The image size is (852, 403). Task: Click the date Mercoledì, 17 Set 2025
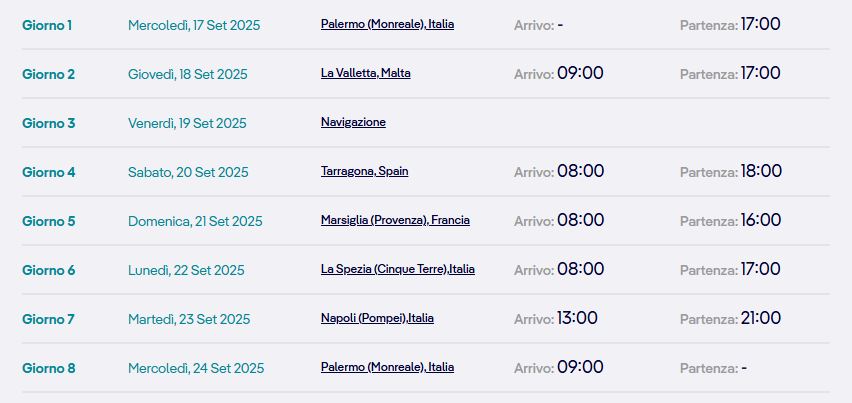coord(194,26)
